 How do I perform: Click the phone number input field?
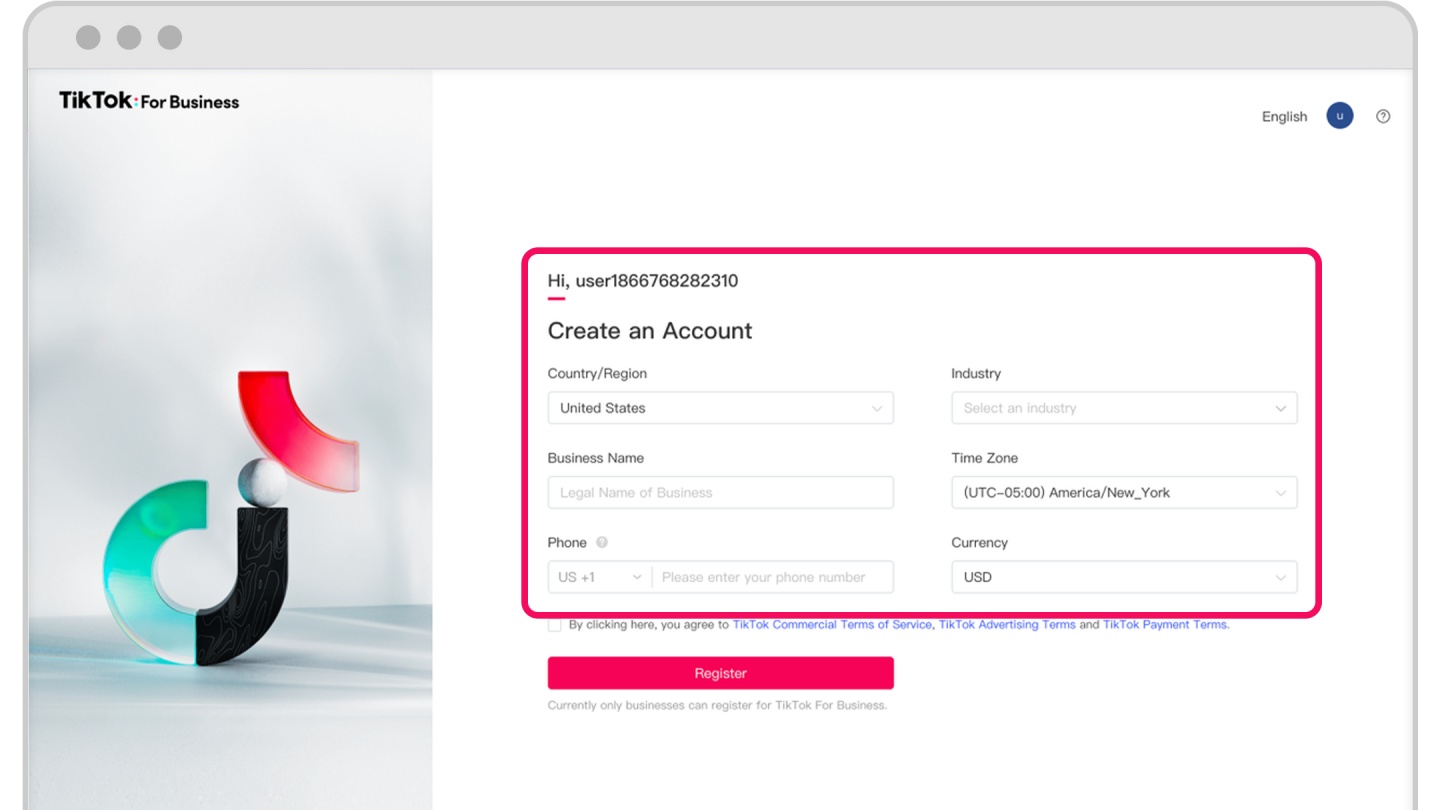coord(770,578)
